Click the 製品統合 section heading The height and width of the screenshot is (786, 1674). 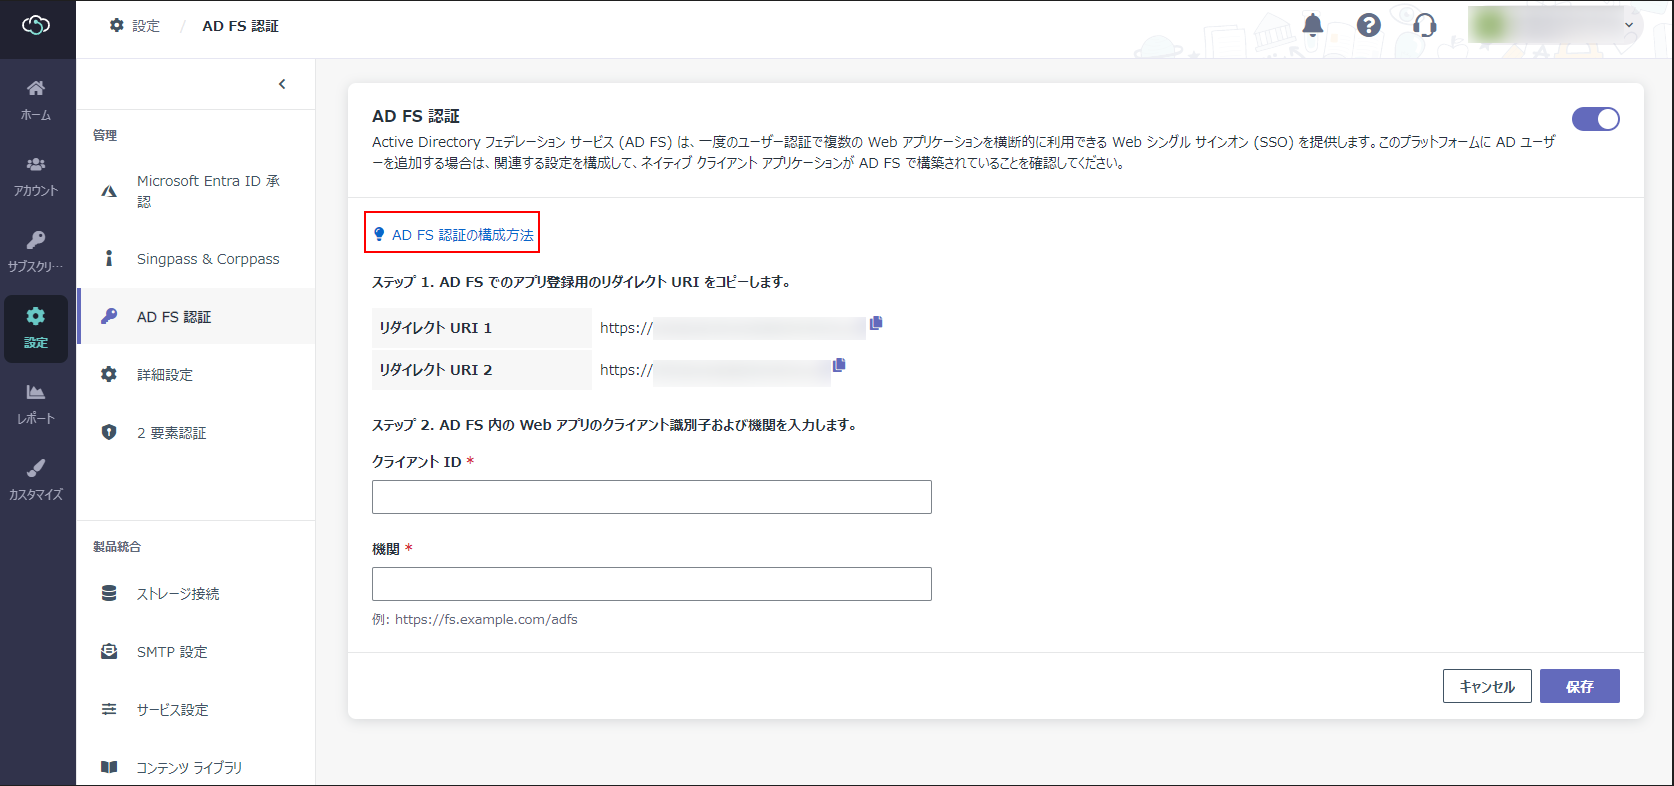coord(117,546)
